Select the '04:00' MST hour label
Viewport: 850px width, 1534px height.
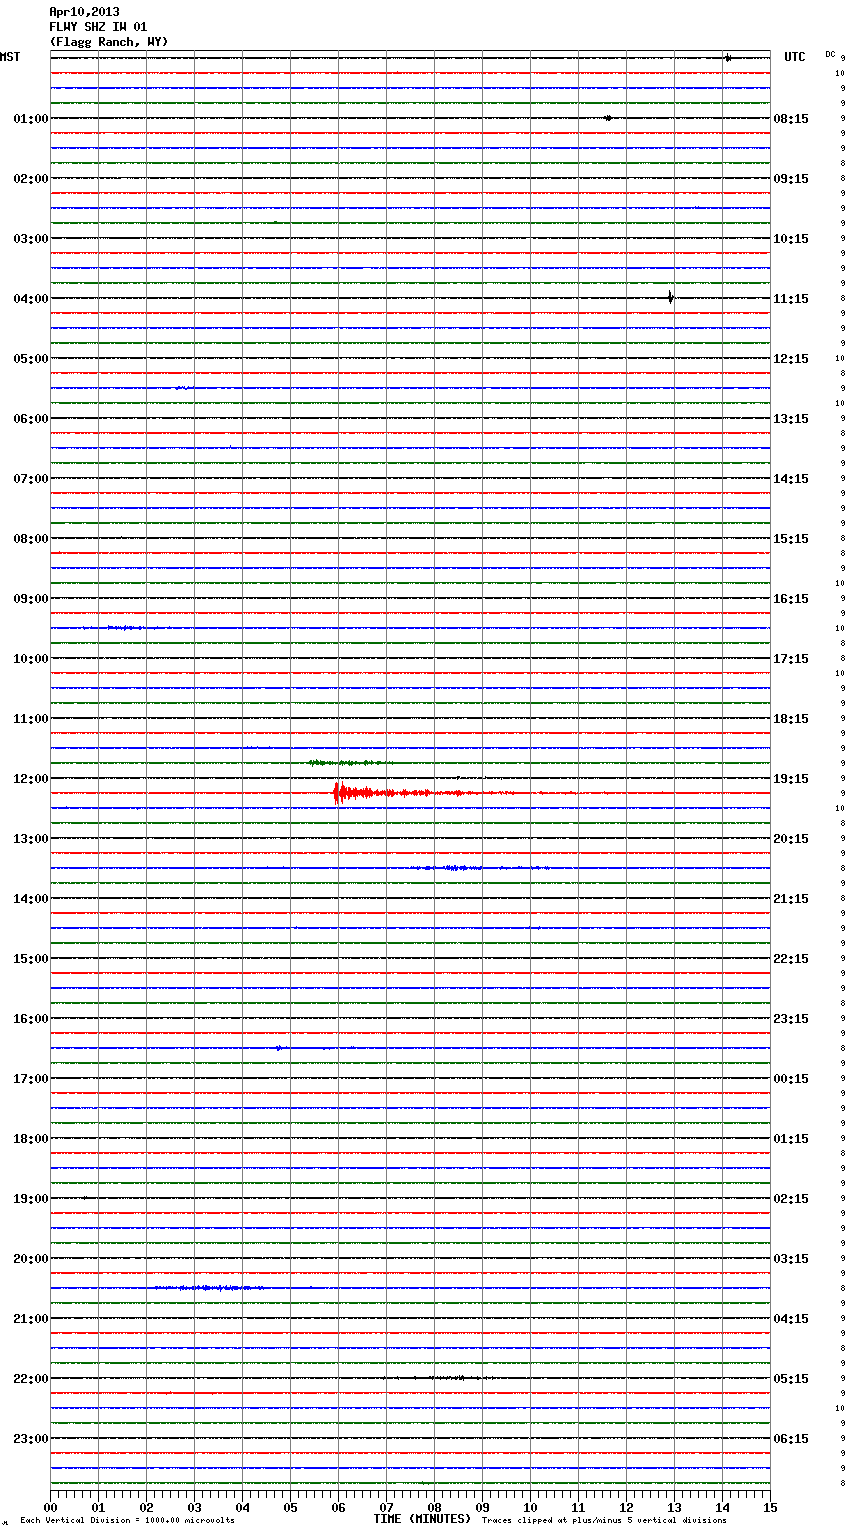click(31, 299)
